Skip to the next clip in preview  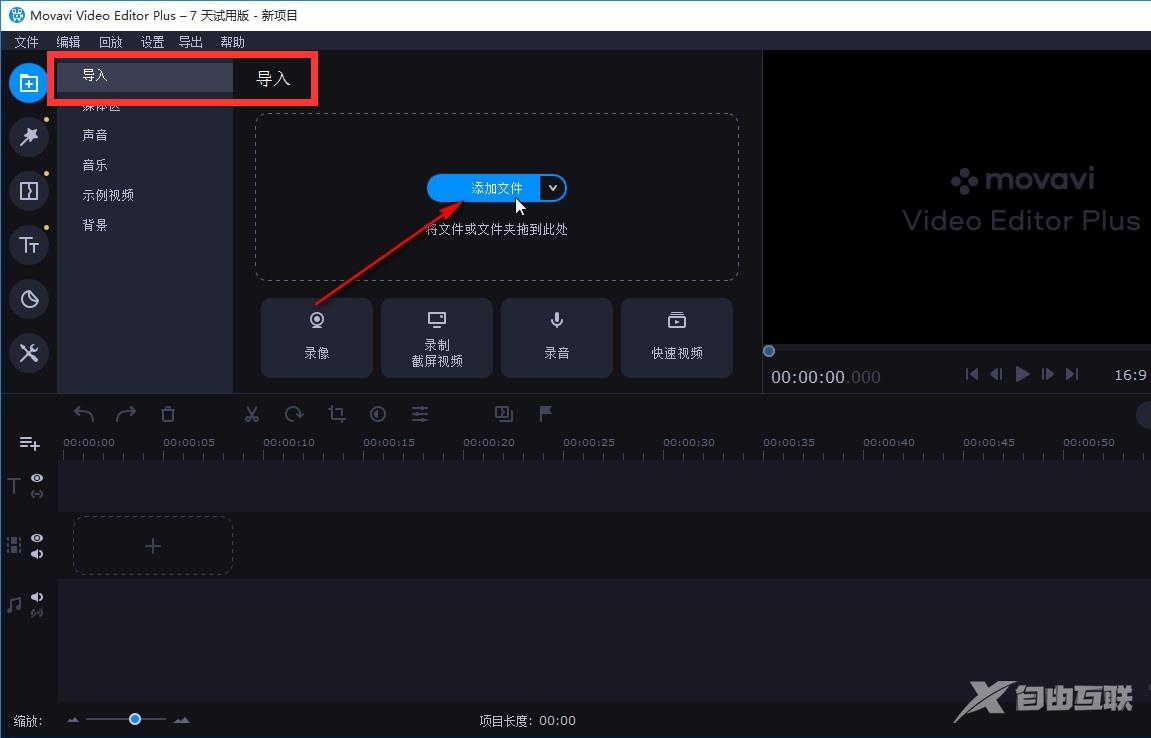pos(1072,375)
